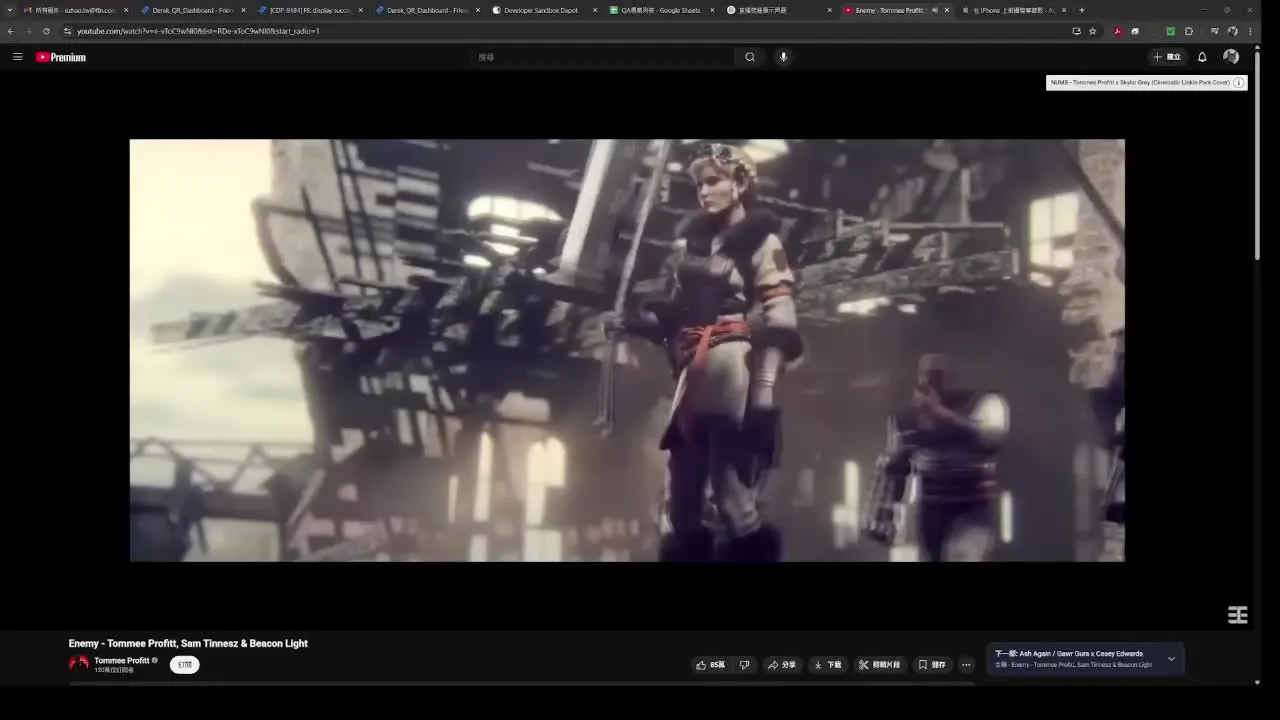Open the clip scissors button
The image size is (1280, 720).
879,665
